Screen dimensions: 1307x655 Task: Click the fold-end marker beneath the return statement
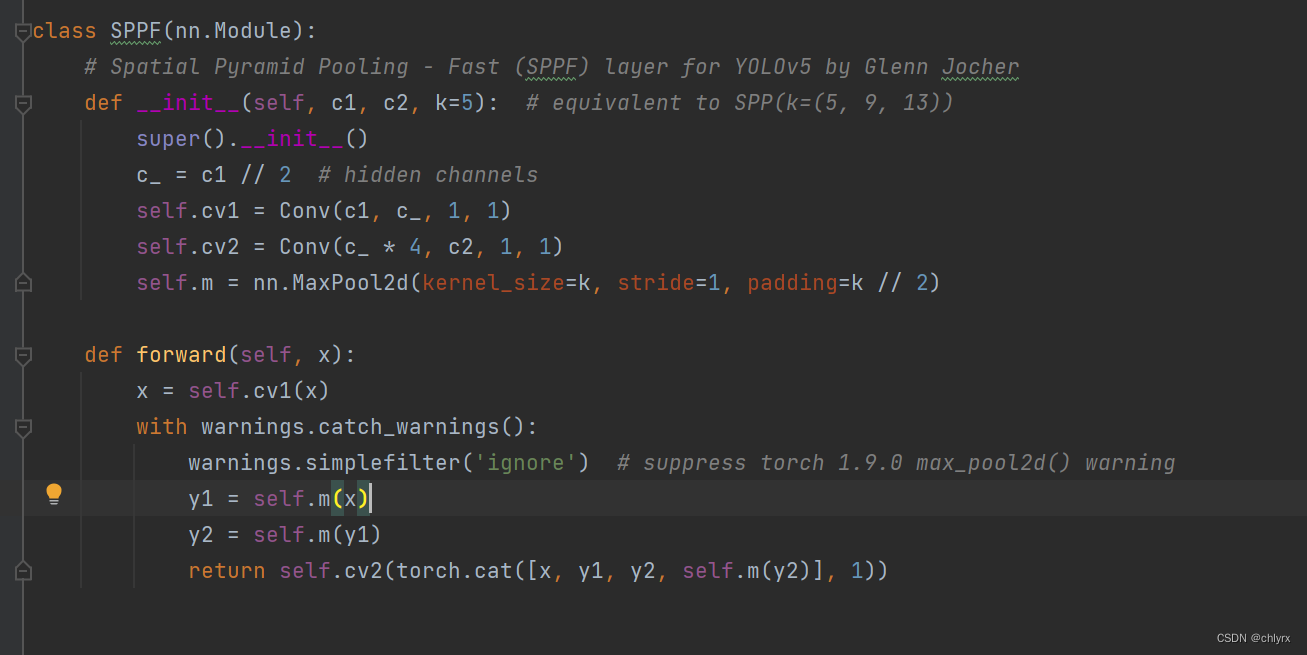tap(22, 571)
